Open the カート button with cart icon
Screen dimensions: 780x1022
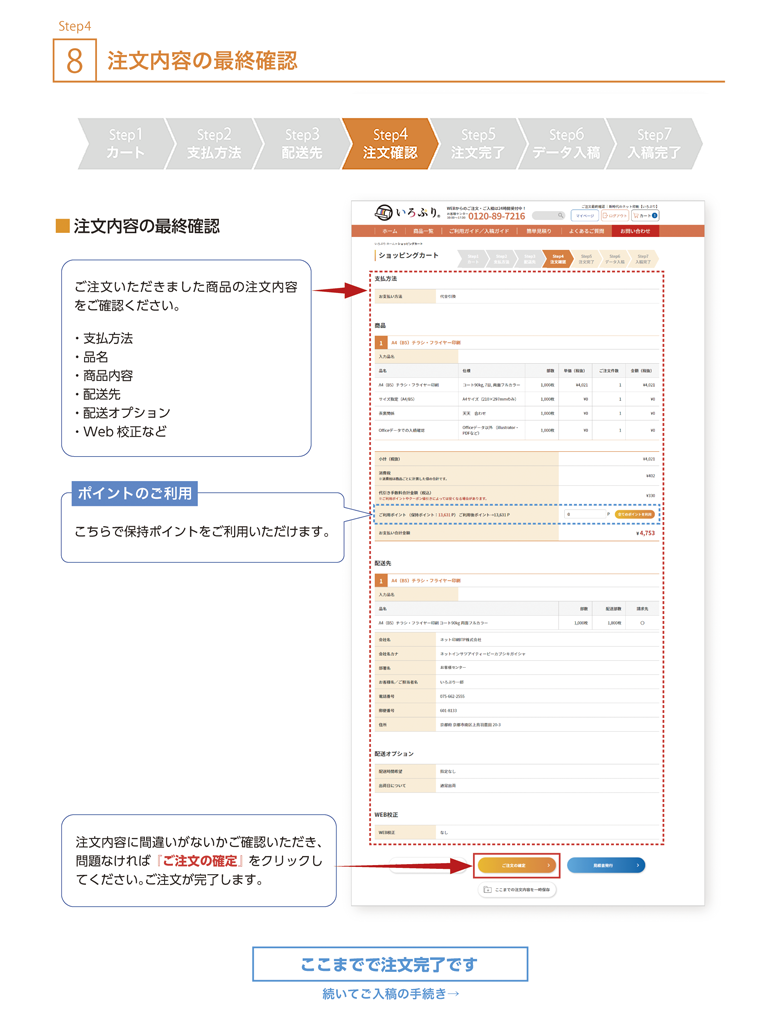pyautogui.click(x=645, y=215)
